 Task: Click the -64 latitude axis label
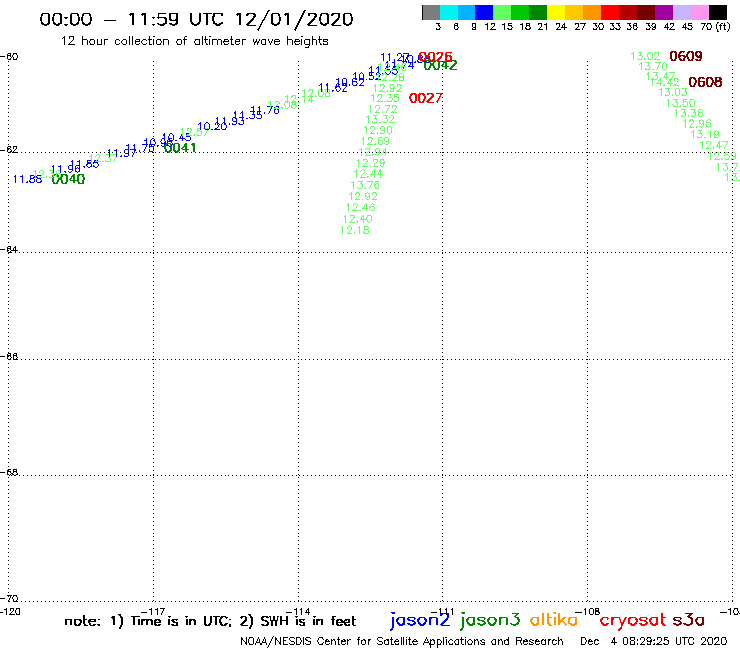click(x=9, y=249)
